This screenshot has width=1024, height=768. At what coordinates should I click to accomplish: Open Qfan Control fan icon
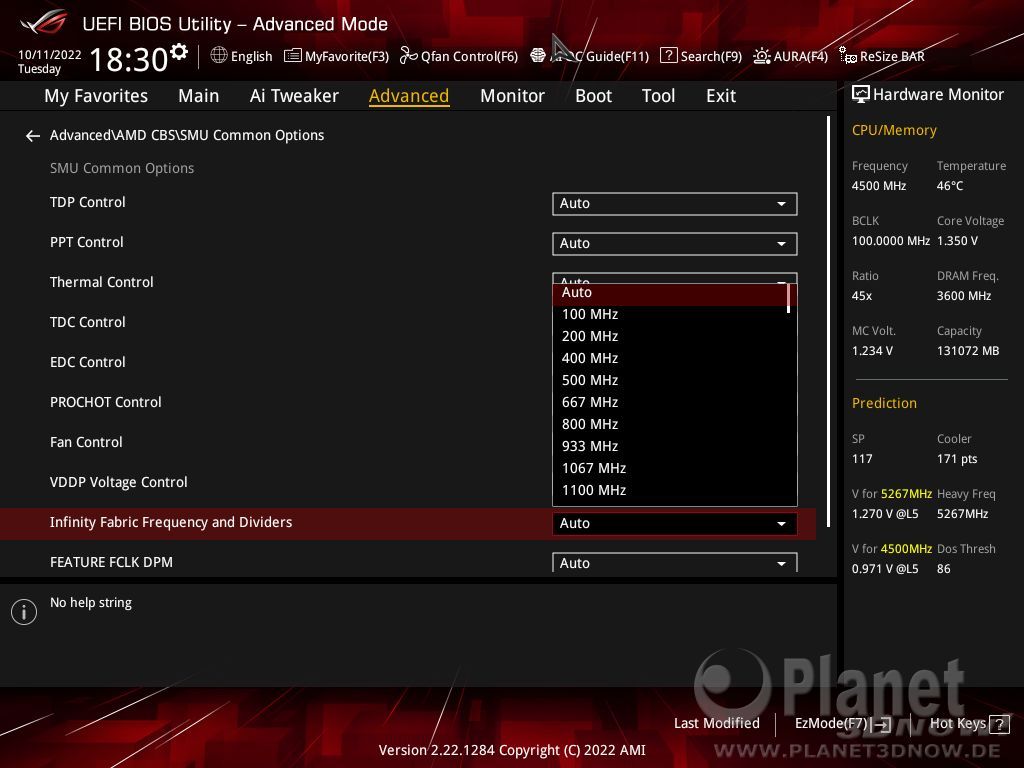(408, 56)
